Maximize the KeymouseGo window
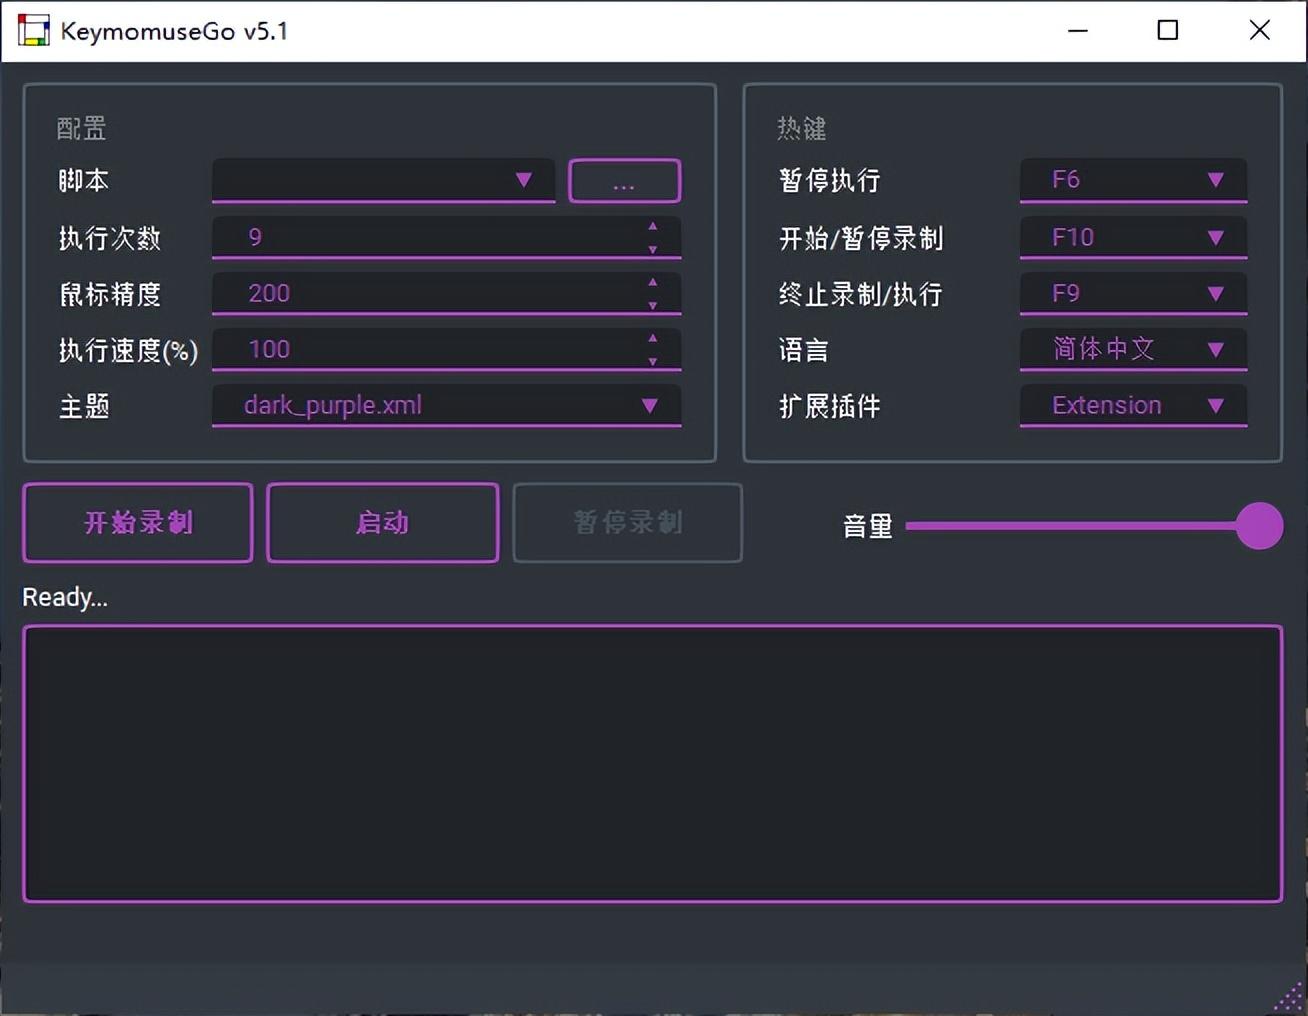 pyautogui.click(x=1167, y=30)
